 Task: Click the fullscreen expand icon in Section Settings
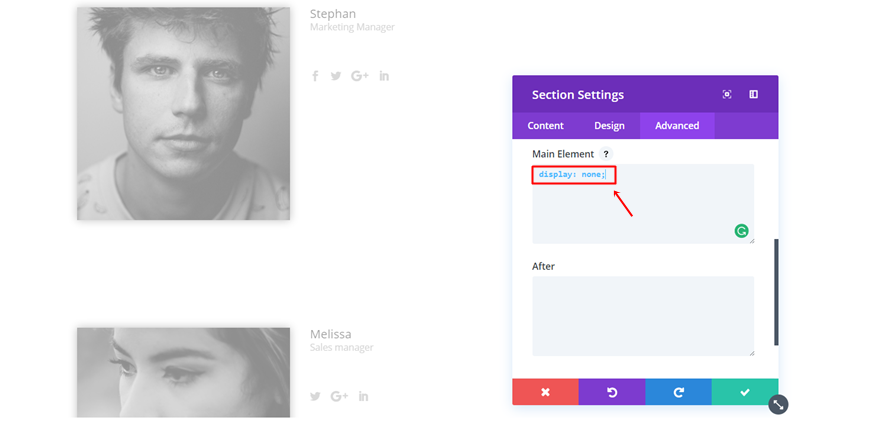(727, 94)
